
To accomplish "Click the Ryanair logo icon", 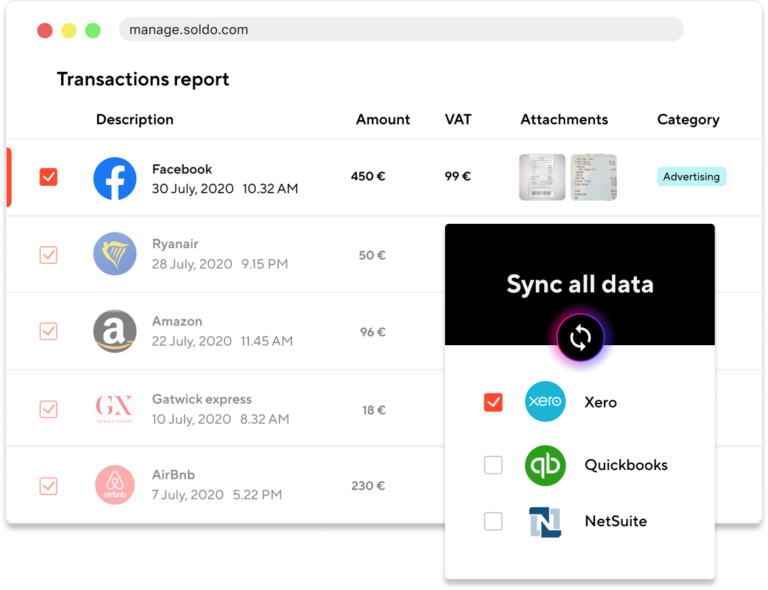I will (115, 254).
